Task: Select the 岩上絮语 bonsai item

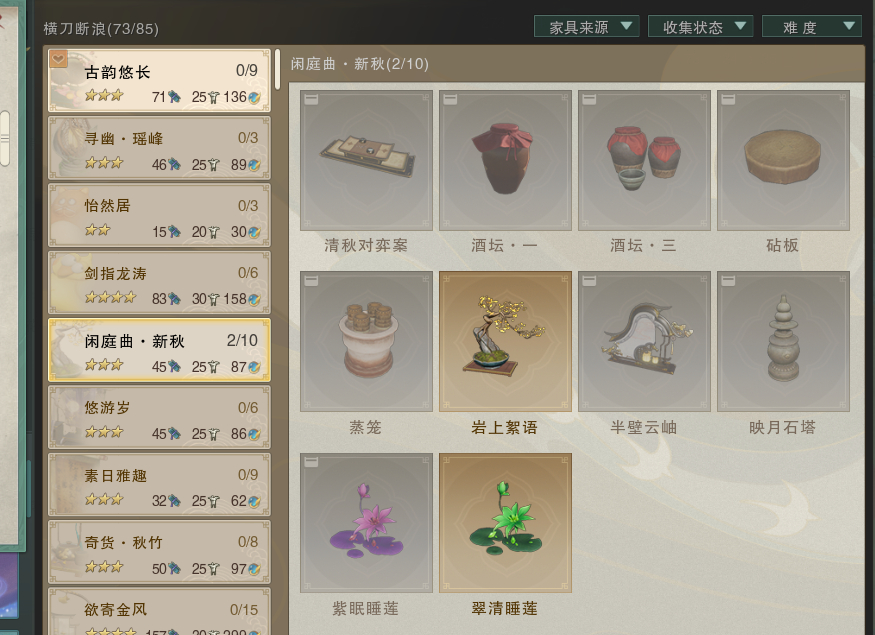Action: (505, 341)
